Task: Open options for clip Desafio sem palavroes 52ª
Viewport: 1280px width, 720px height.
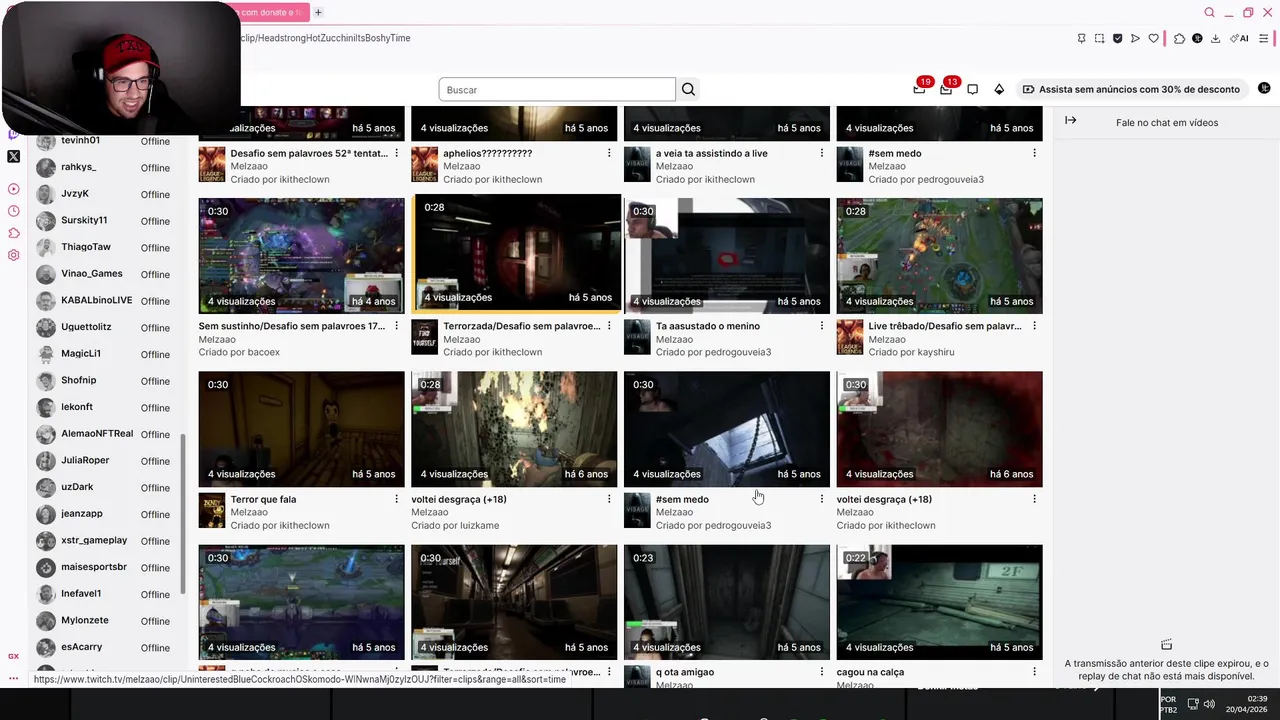Action: pos(396,153)
